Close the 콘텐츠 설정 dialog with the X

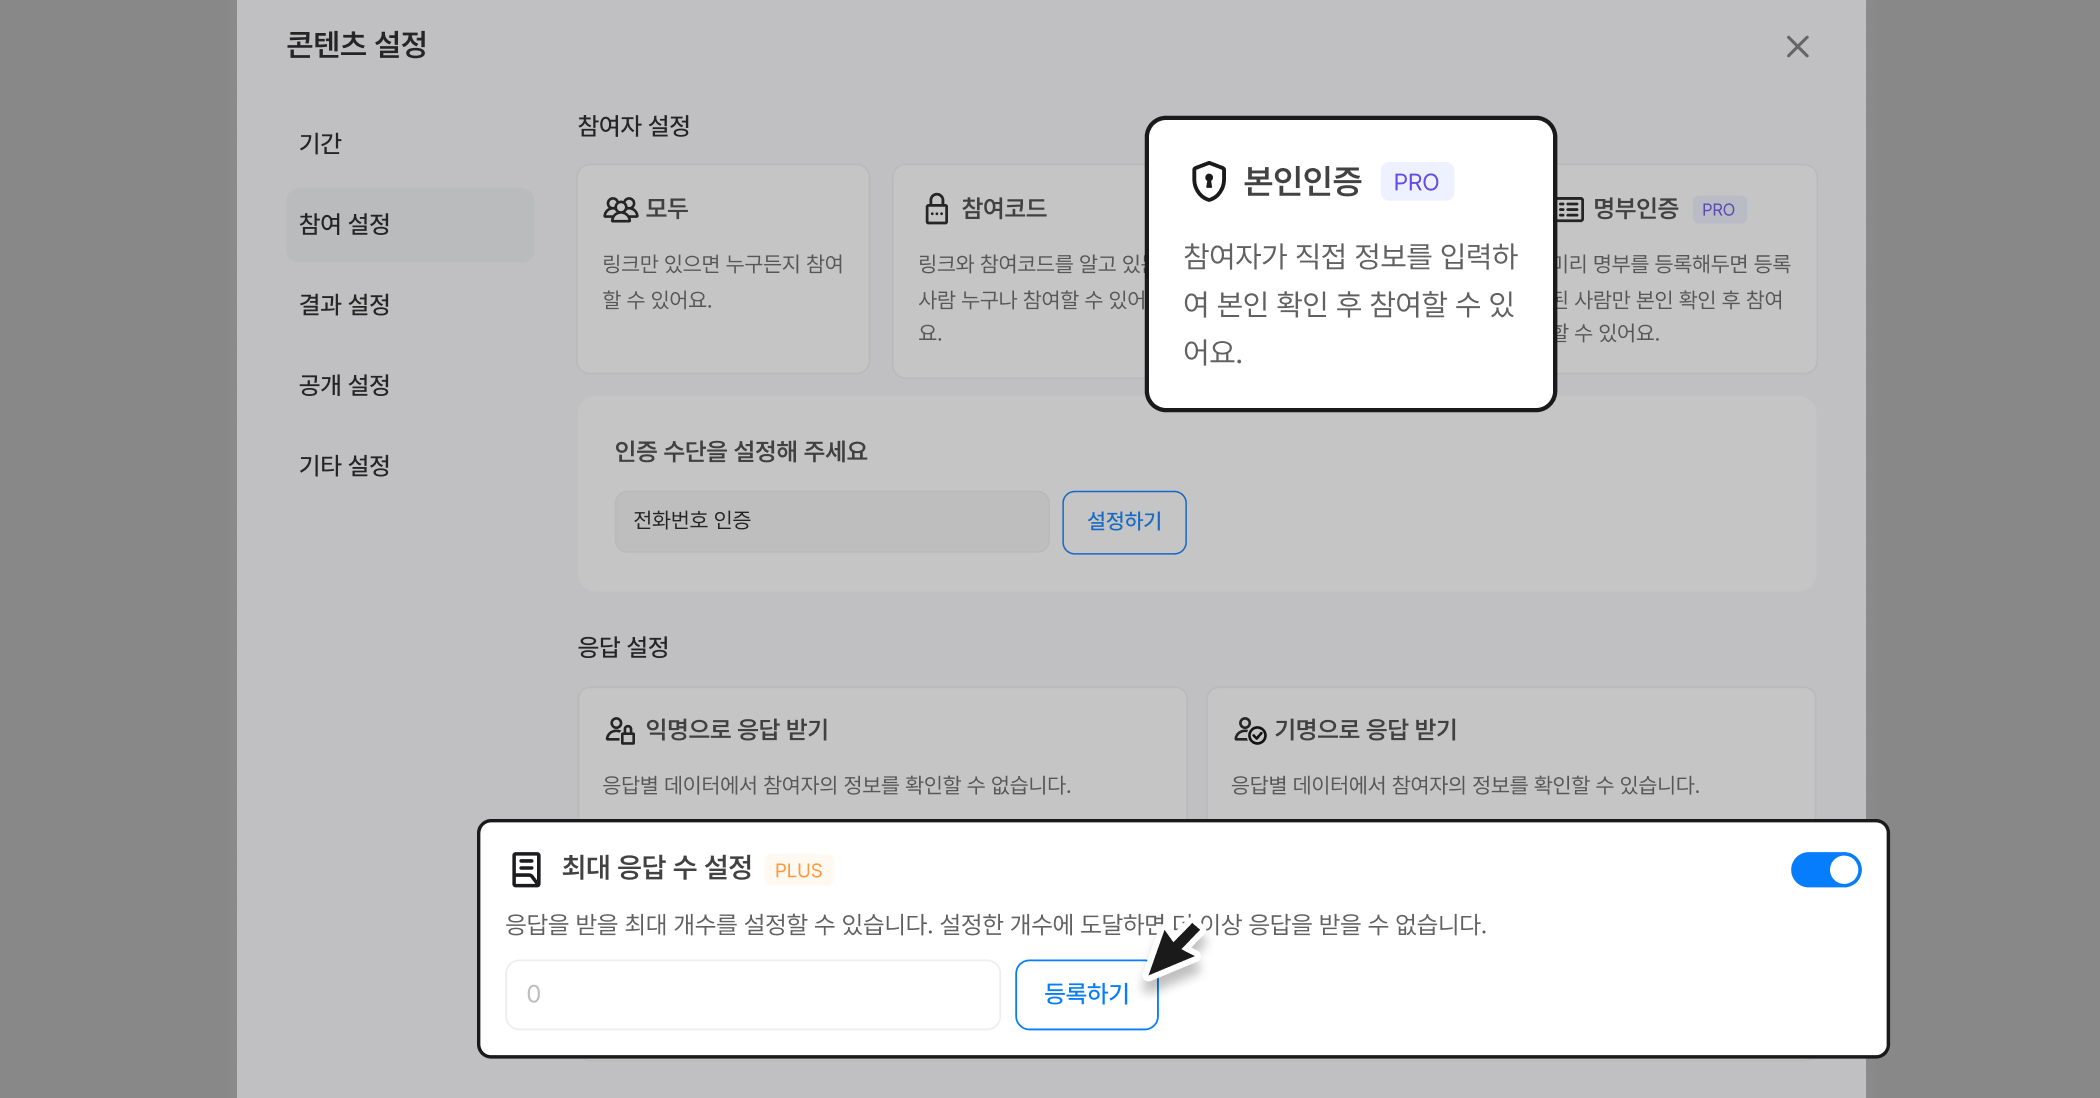click(1797, 47)
